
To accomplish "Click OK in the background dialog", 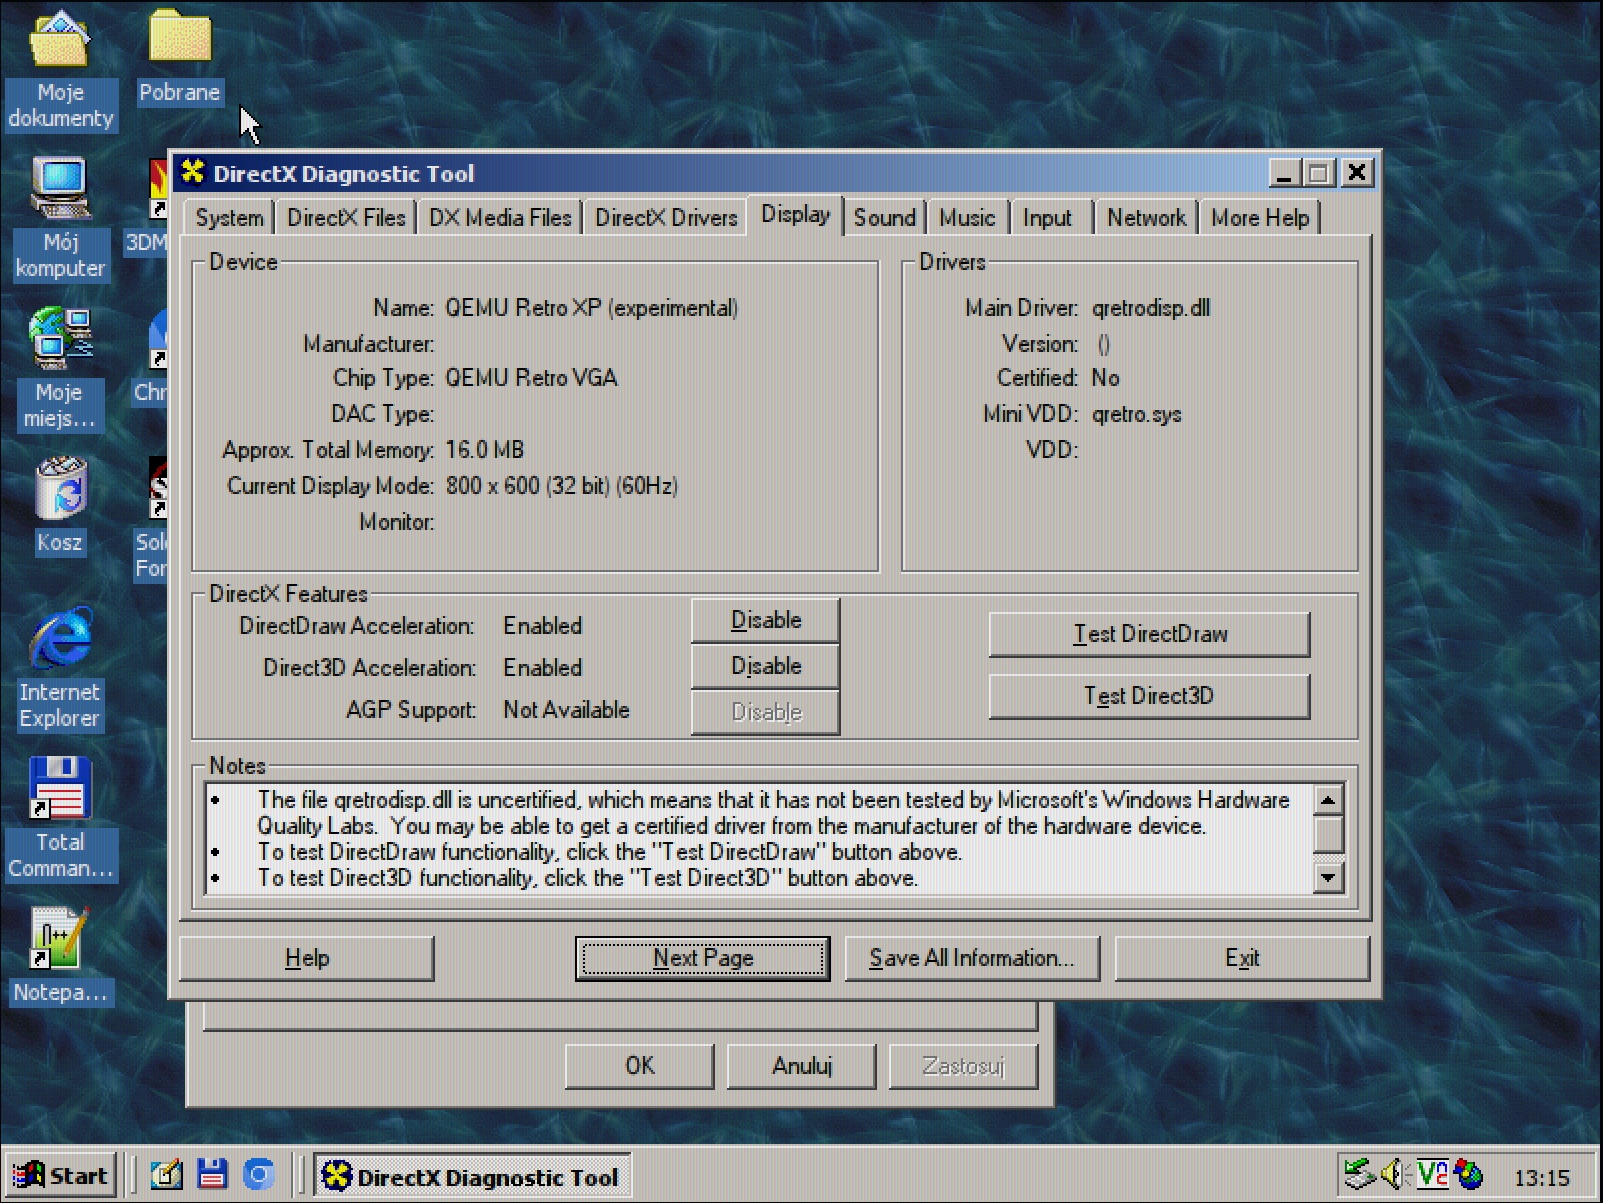I will 640,1066.
